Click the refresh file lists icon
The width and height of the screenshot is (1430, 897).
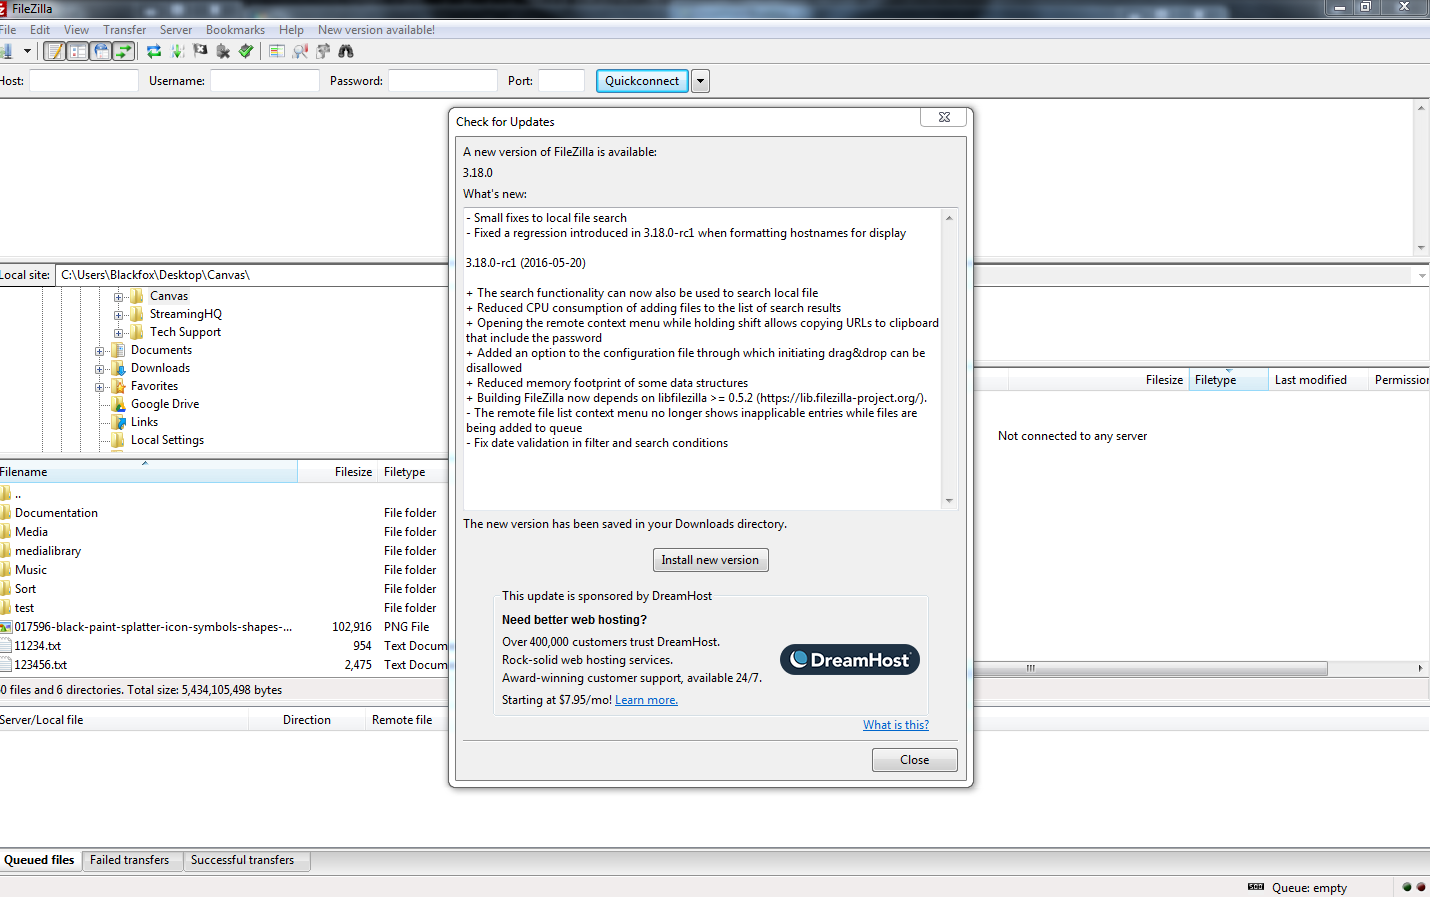coord(154,51)
